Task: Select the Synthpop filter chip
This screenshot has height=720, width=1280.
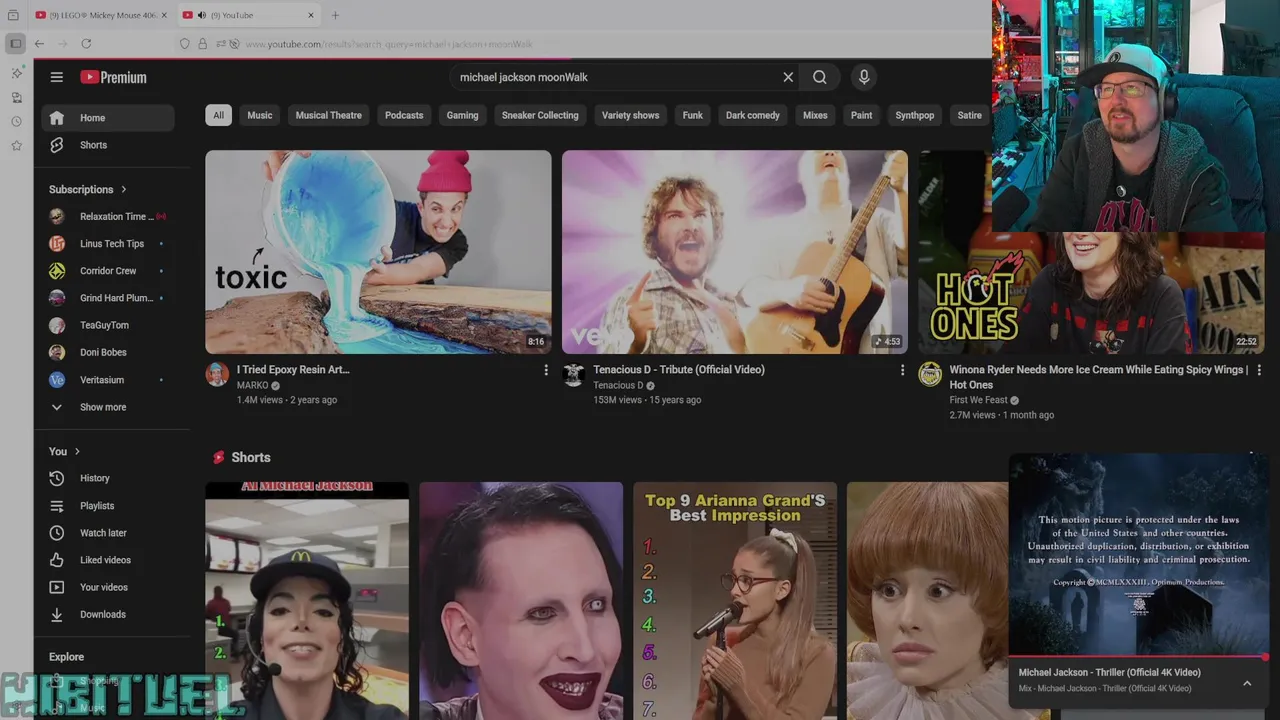Action: 915,115
